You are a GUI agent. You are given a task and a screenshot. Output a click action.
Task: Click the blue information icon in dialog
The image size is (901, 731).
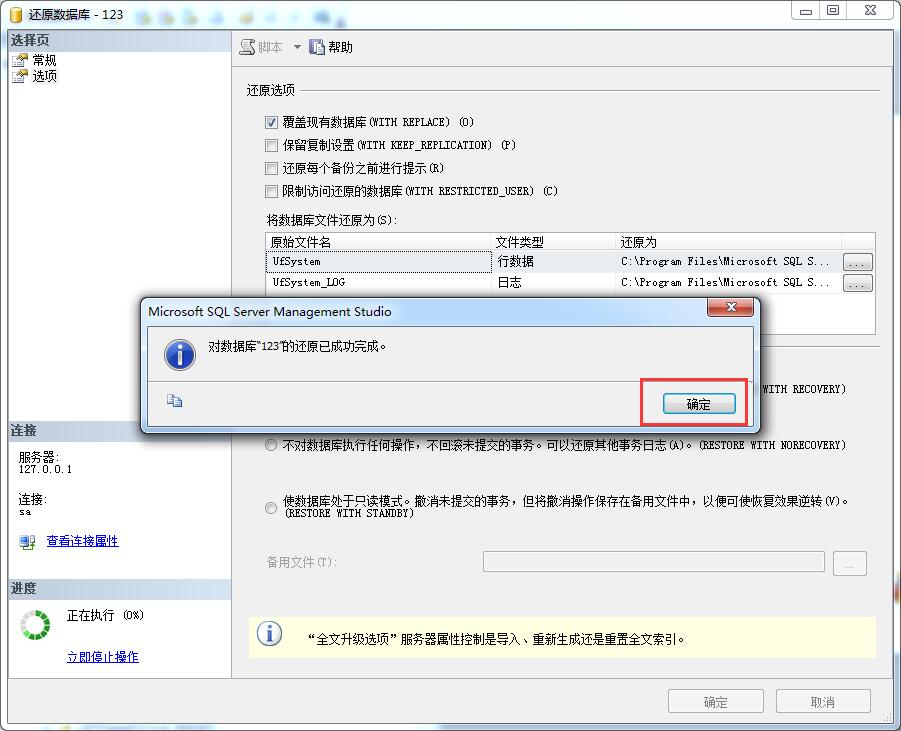click(180, 354)
